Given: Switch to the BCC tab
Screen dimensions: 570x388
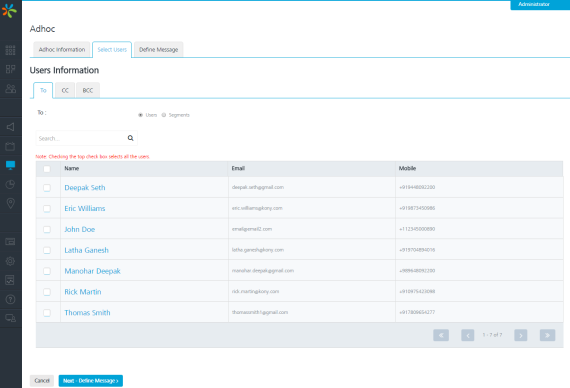Looking at the screenshot, I should pyautogui.click(x=88, y=90).
